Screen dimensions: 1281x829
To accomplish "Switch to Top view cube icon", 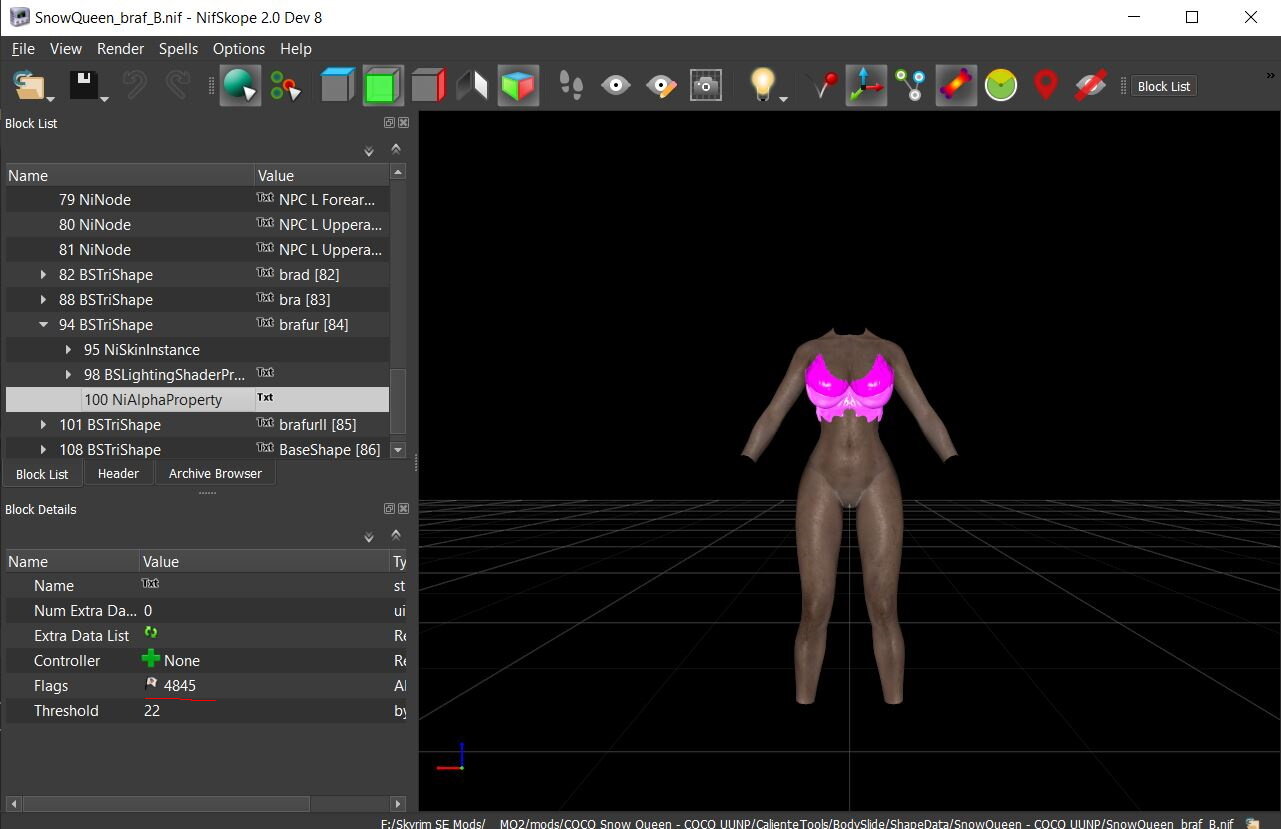I will click(337, 85).
